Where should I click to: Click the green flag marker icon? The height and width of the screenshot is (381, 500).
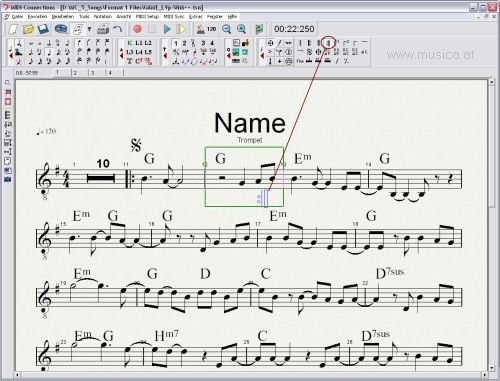(259, 29)
